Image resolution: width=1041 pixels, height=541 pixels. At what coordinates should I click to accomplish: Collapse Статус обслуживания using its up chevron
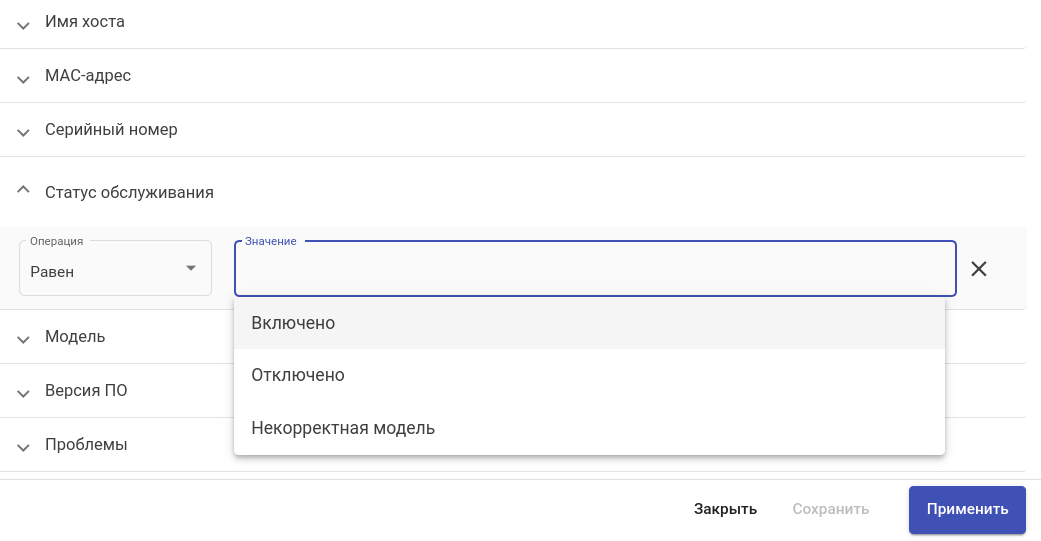coord(24,191)
